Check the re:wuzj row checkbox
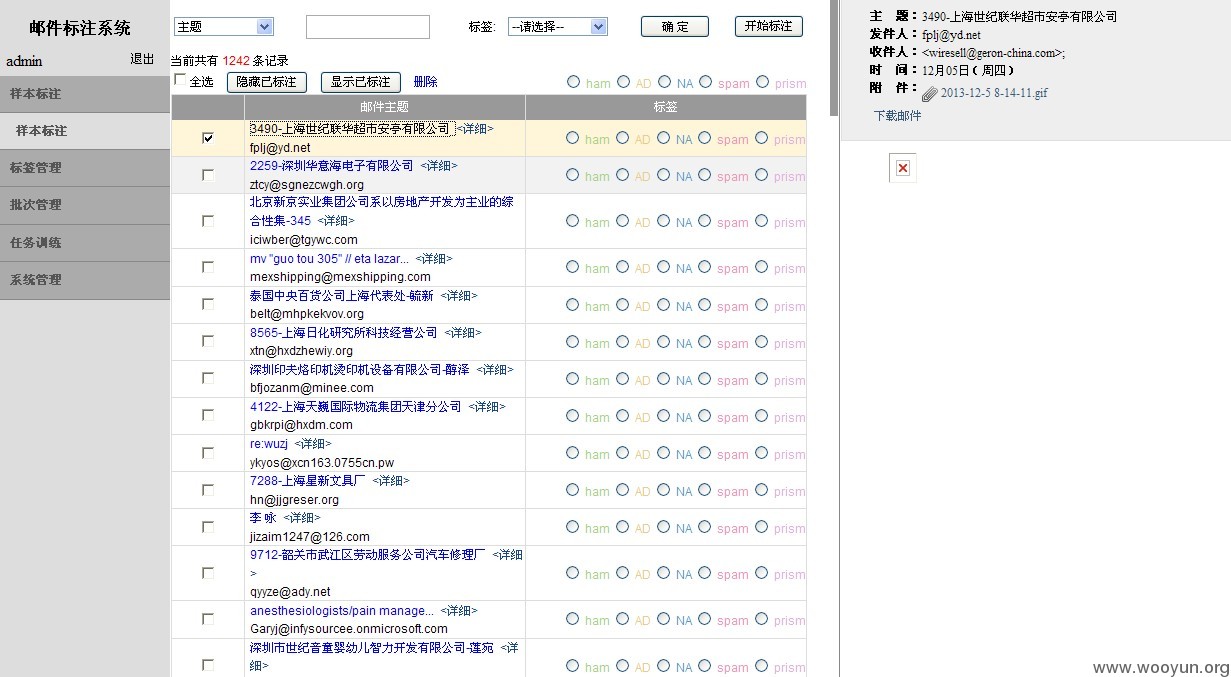The width and height of the screenshot is (1231, 677). [x=208, y=453]
